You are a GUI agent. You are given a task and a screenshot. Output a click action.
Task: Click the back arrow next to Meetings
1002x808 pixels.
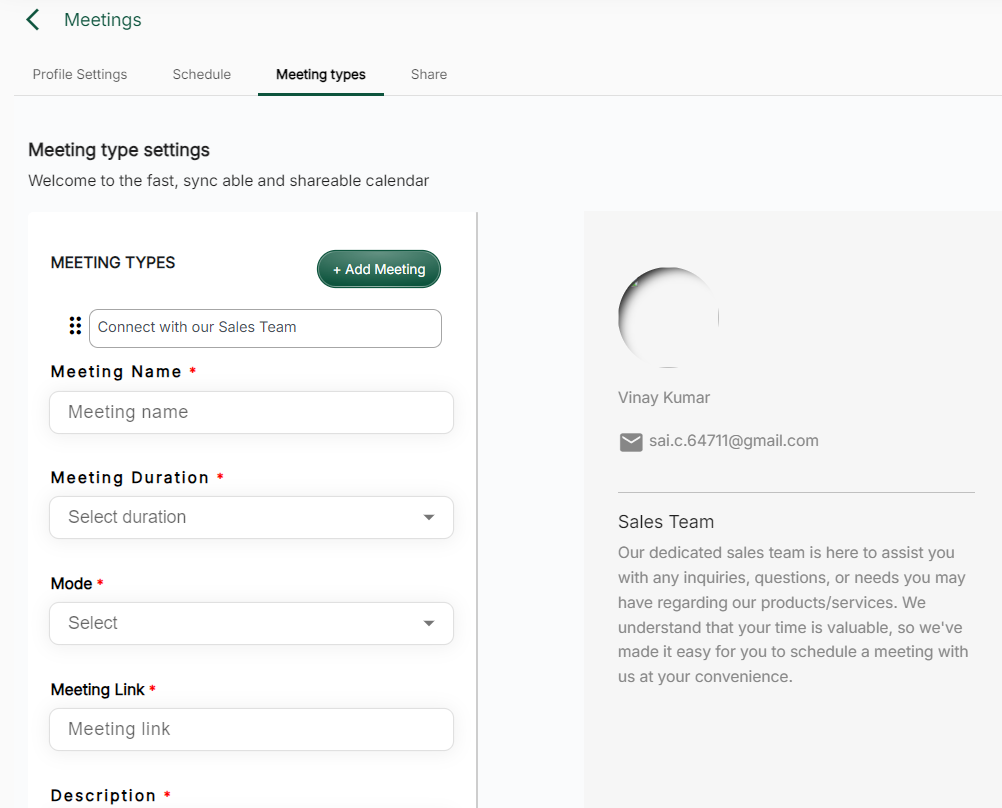coord(33,20)
